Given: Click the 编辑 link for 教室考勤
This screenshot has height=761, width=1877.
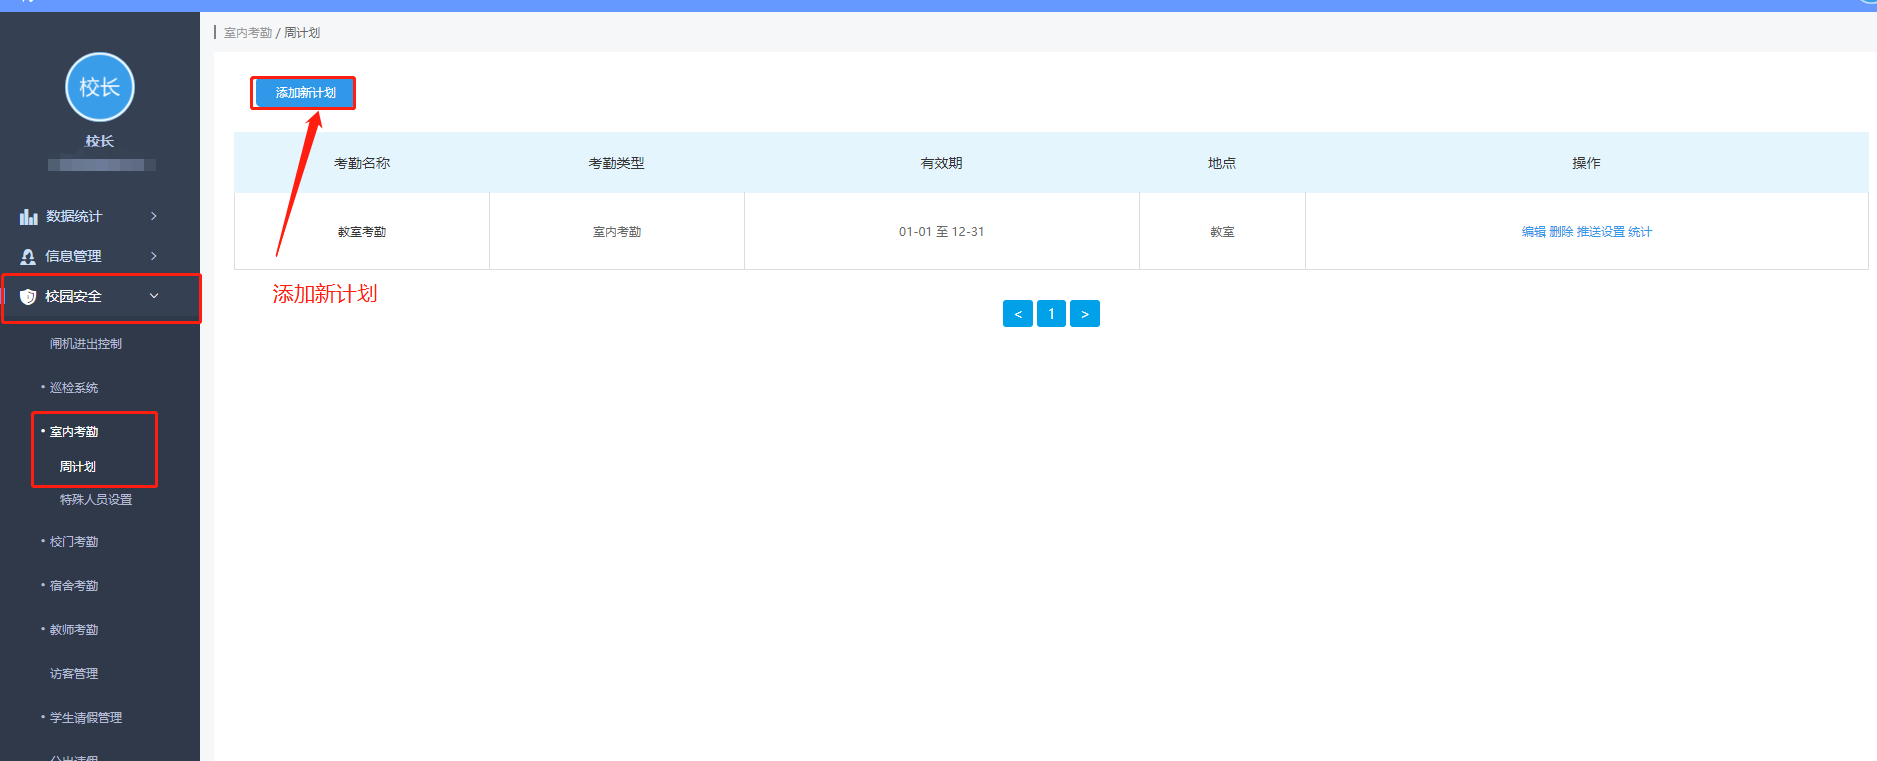Looking at the screenshot, I should [x=1533, y=232].
